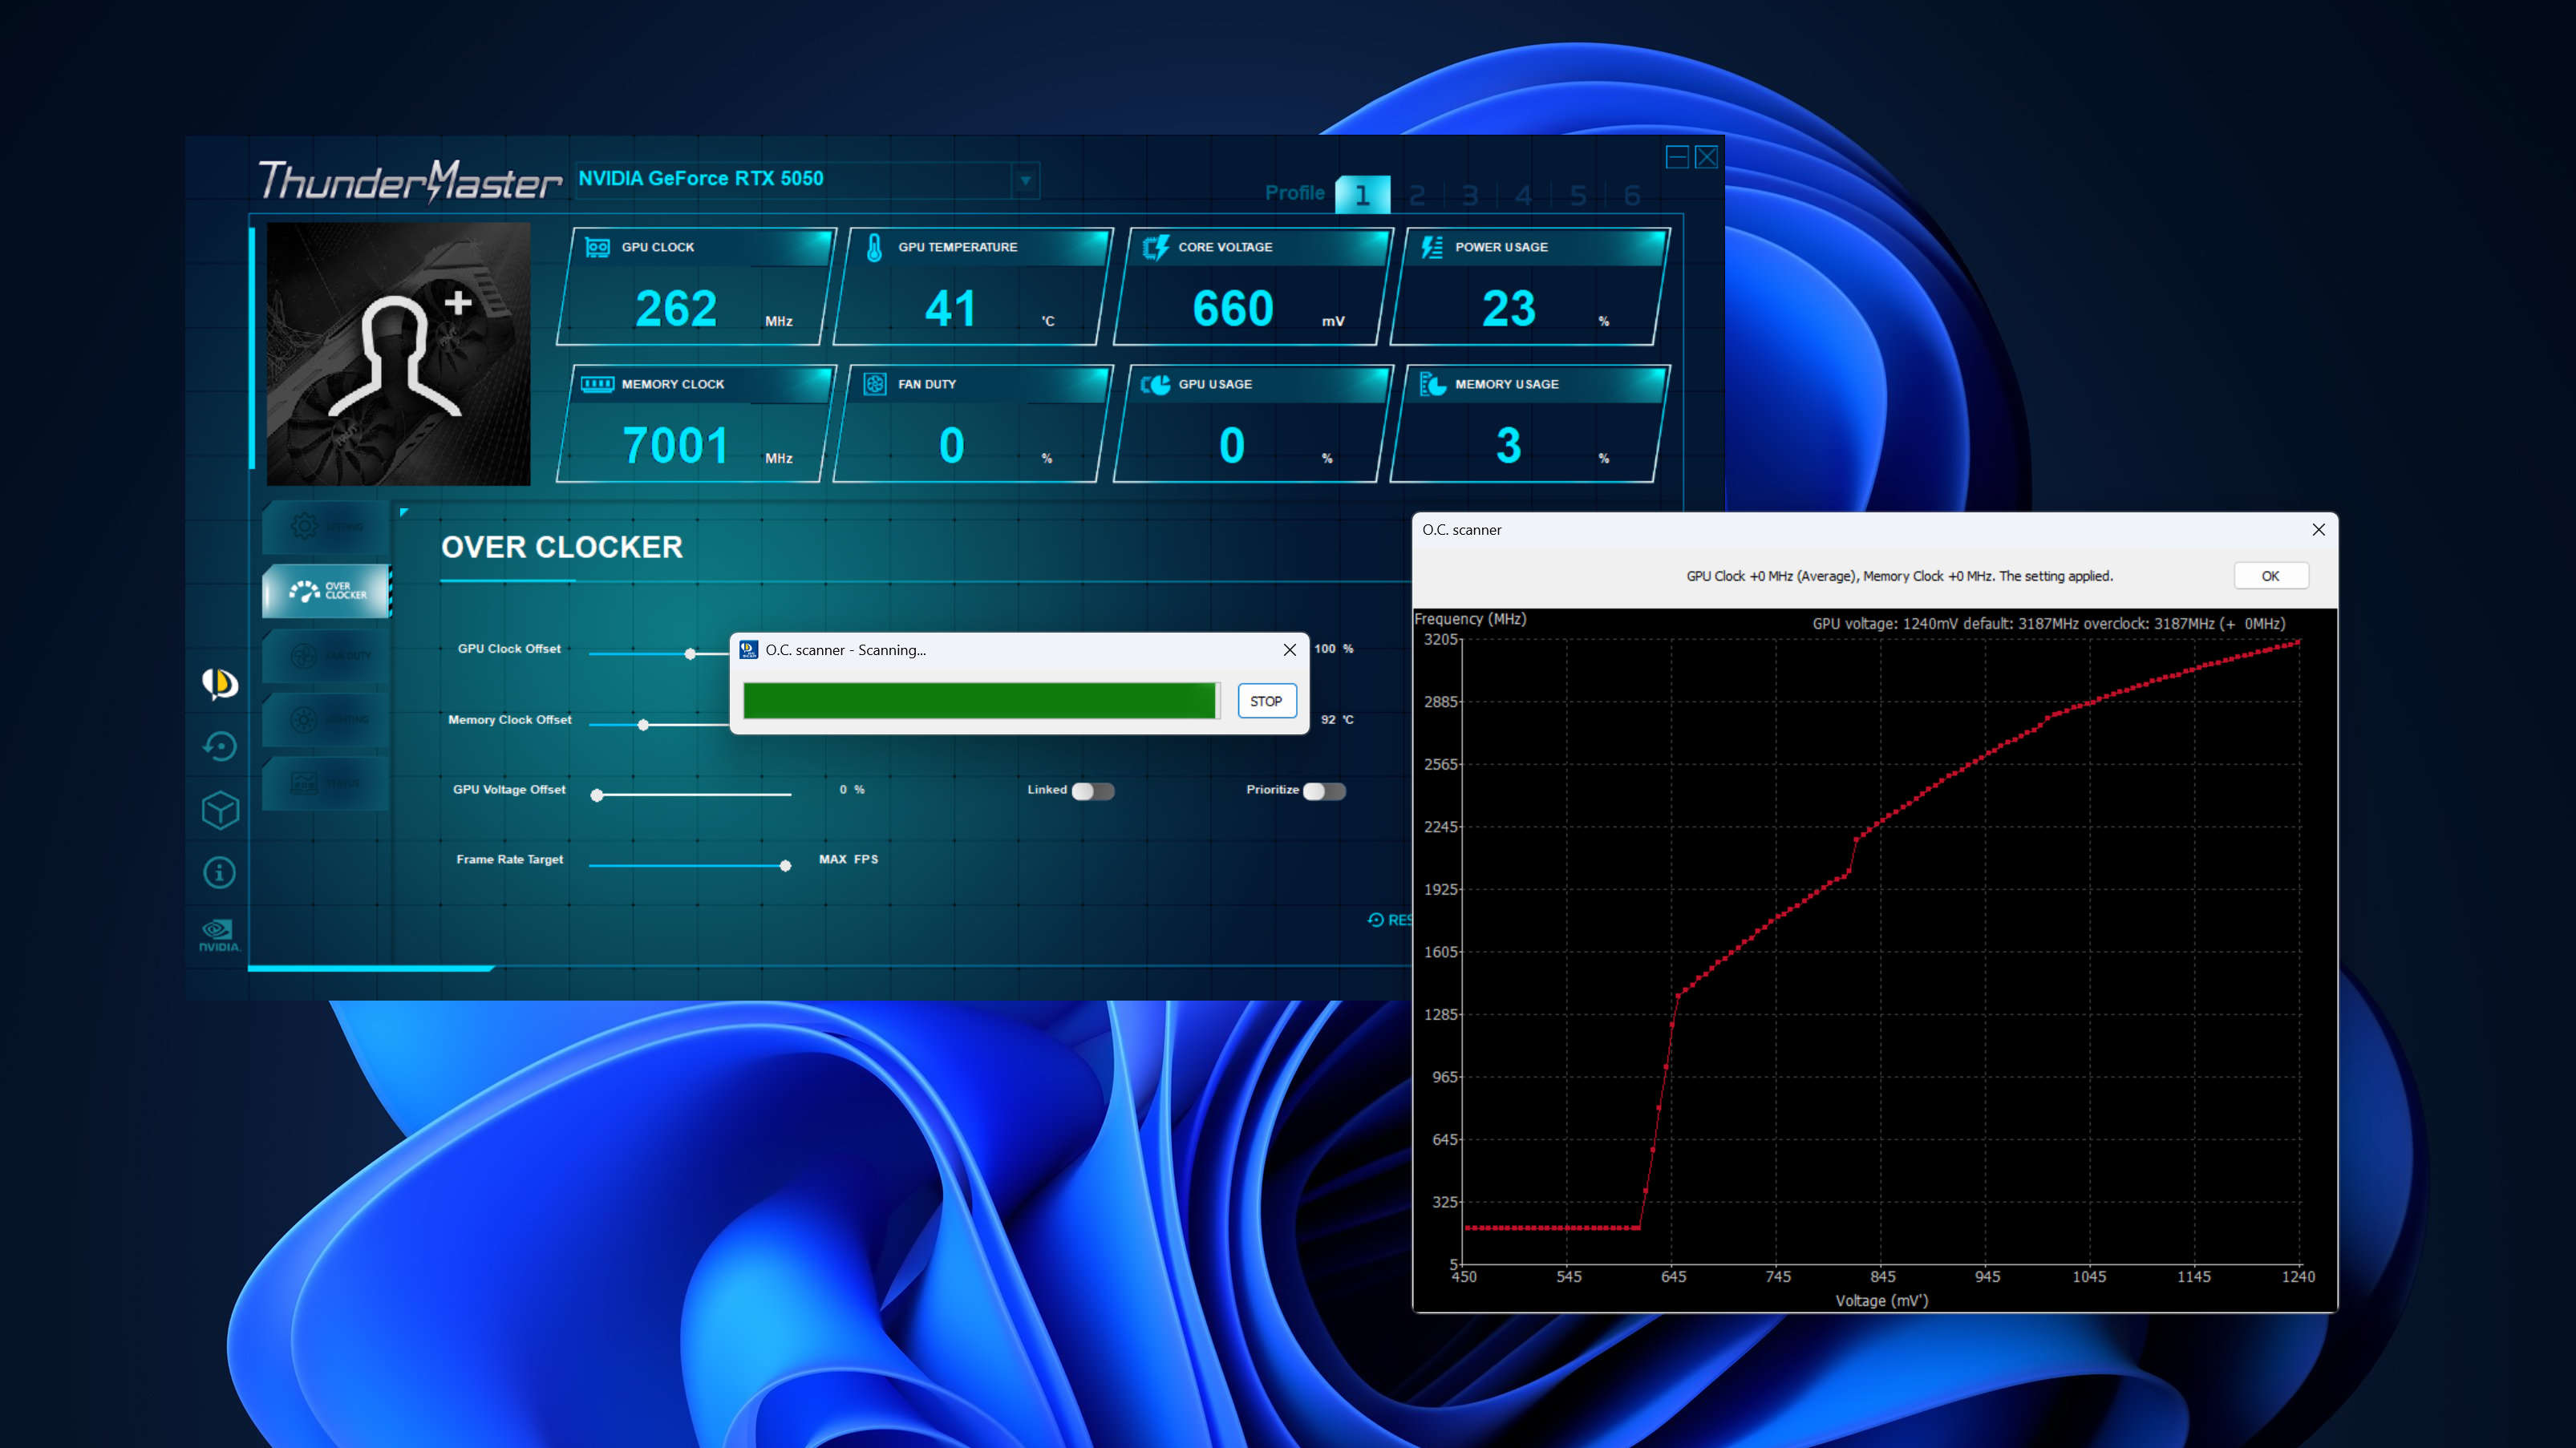2576x1448 pixels.
Task: Minimize the ThunderMaster window
Action: tap(1677, 157)
